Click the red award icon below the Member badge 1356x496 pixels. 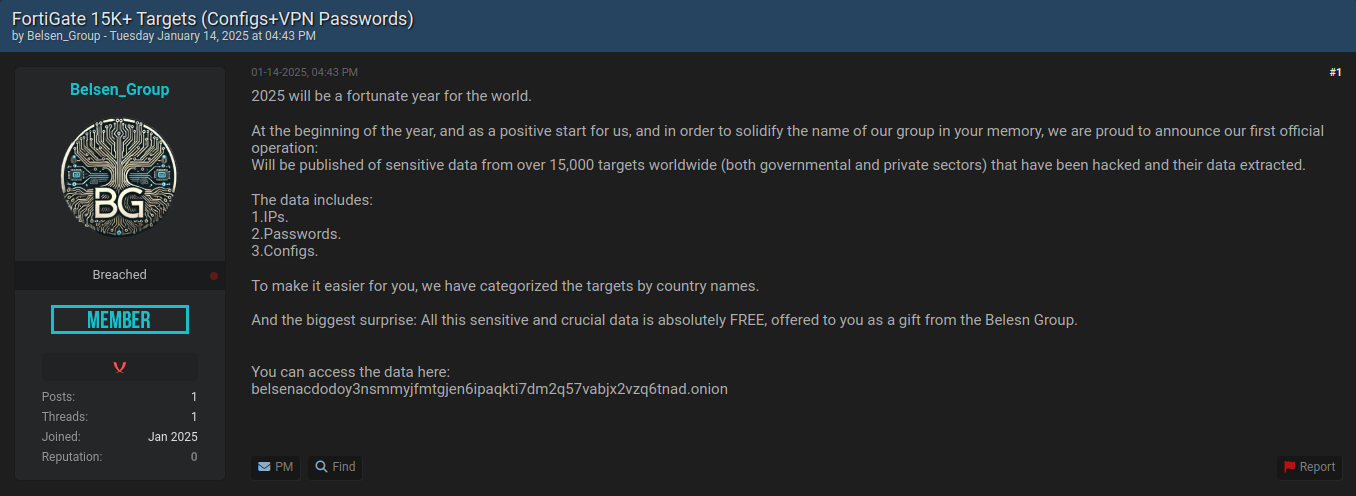tap(120, 367)
